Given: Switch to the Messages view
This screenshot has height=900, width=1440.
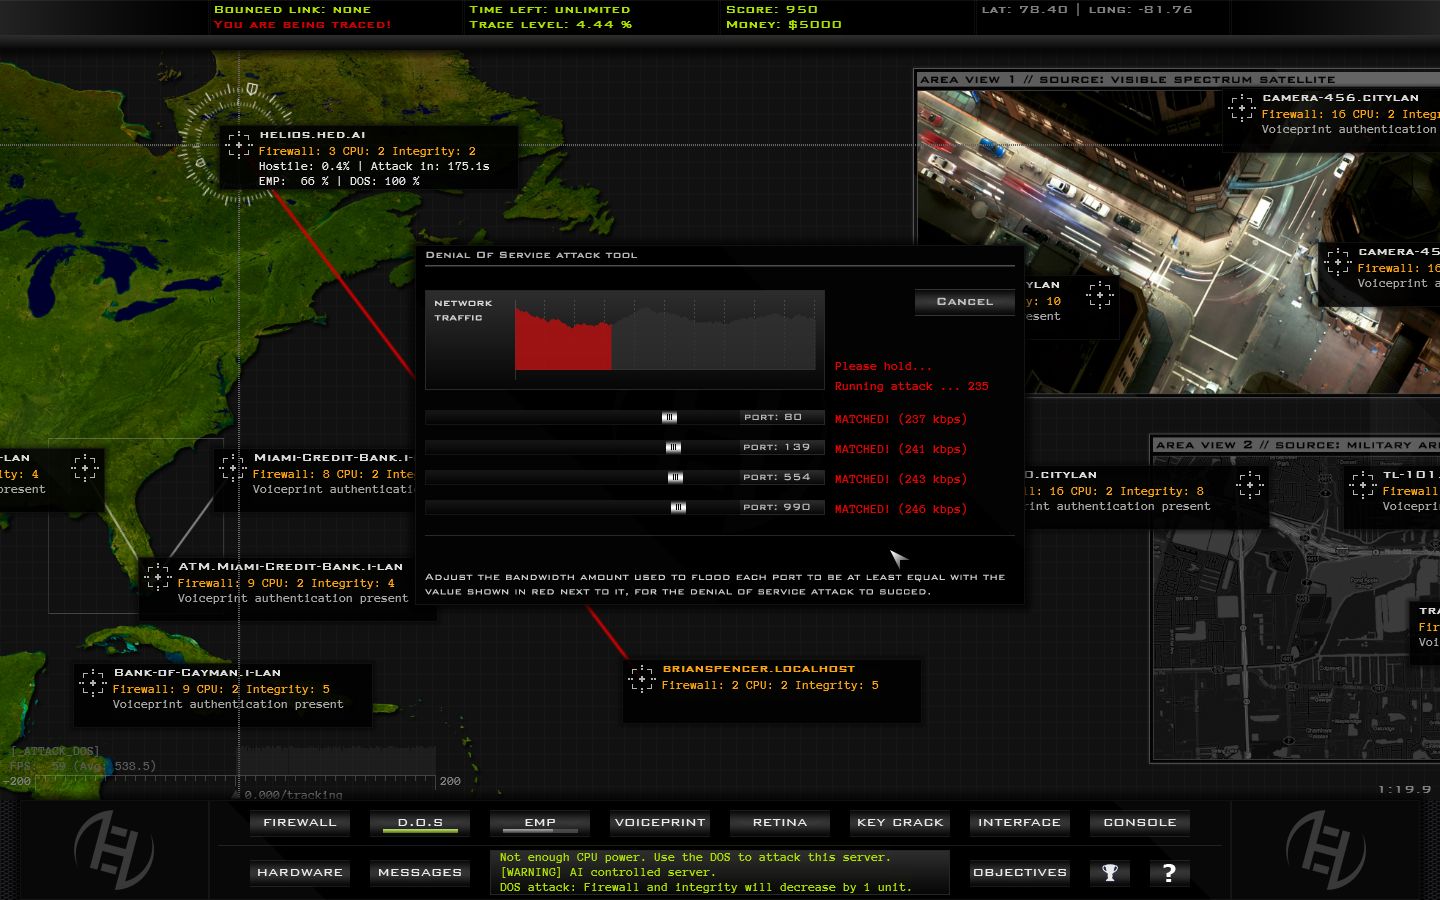Looking at the screenshot, I should point(419,872).
